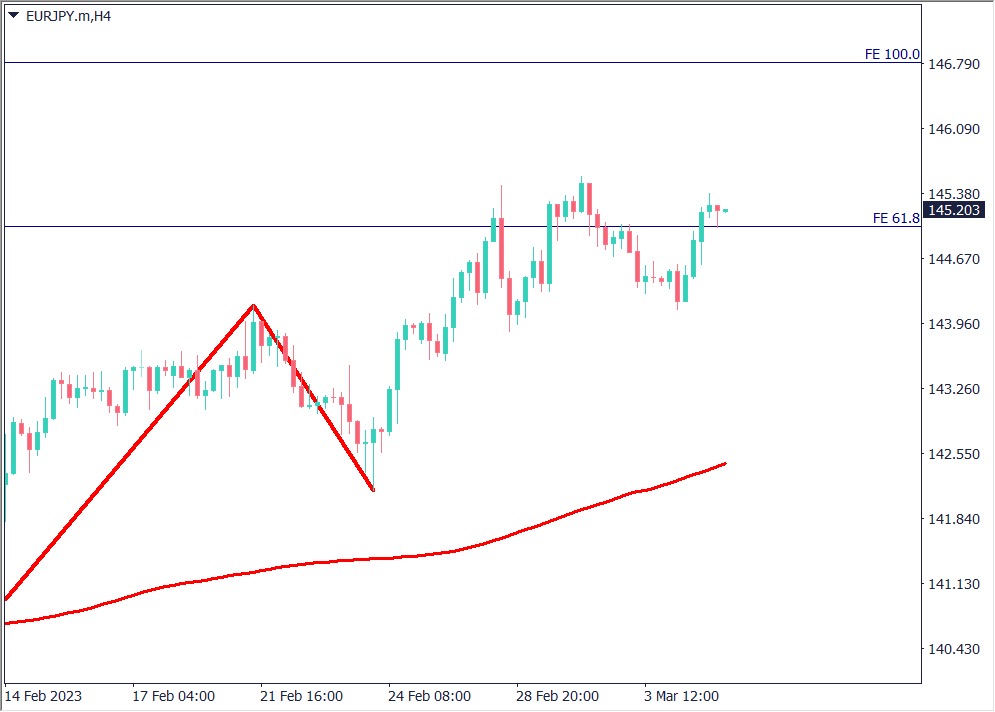Click the 24 Feb 08:00 time label
Screen dimensions: 995x712
tap(429, 696)
